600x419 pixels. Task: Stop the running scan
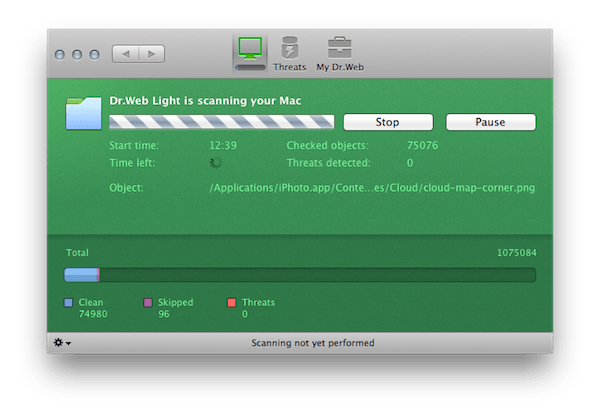coord(388,122)
